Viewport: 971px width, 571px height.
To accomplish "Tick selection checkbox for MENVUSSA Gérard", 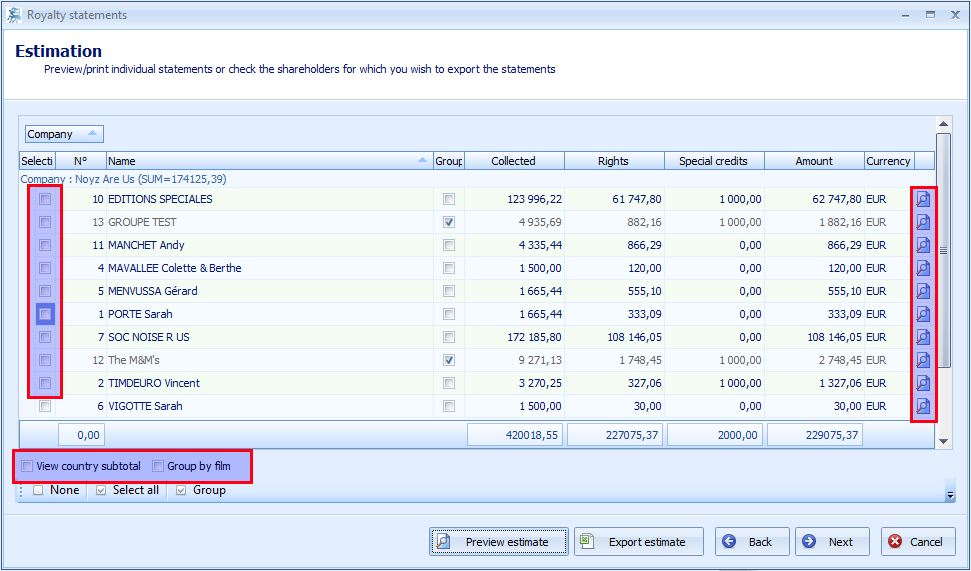I will [x=45, y=290].
